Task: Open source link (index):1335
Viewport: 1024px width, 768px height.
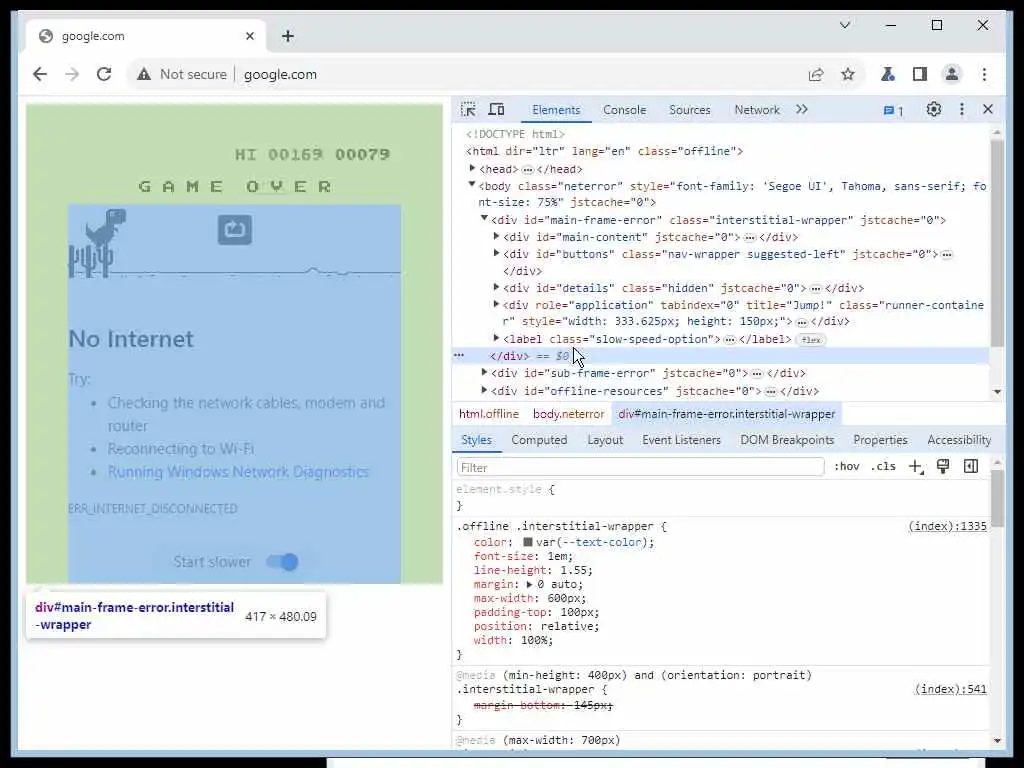Action: tap(947, 526)
